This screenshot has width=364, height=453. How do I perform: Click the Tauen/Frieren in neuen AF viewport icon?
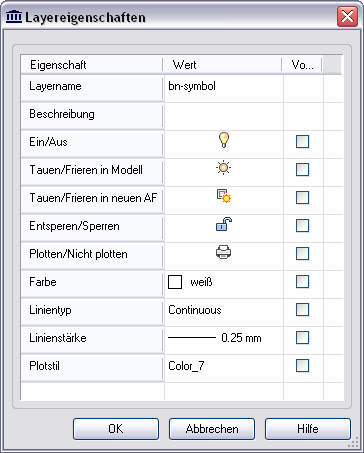224,196
